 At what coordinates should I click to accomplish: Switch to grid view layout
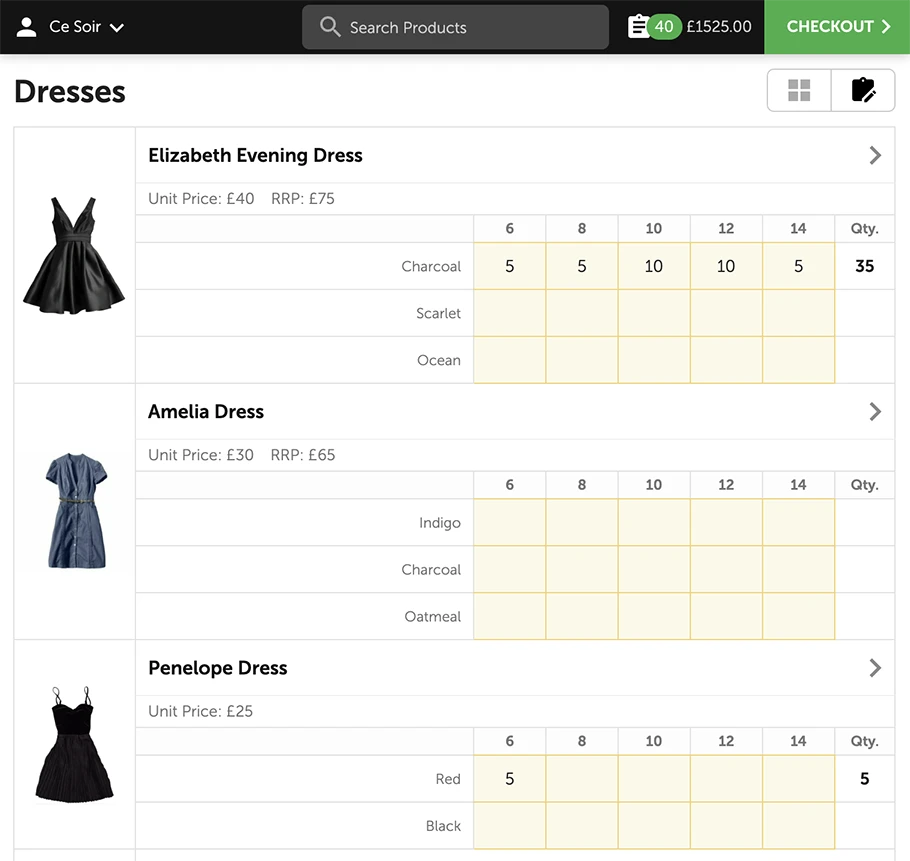click(x=799, y=91)
